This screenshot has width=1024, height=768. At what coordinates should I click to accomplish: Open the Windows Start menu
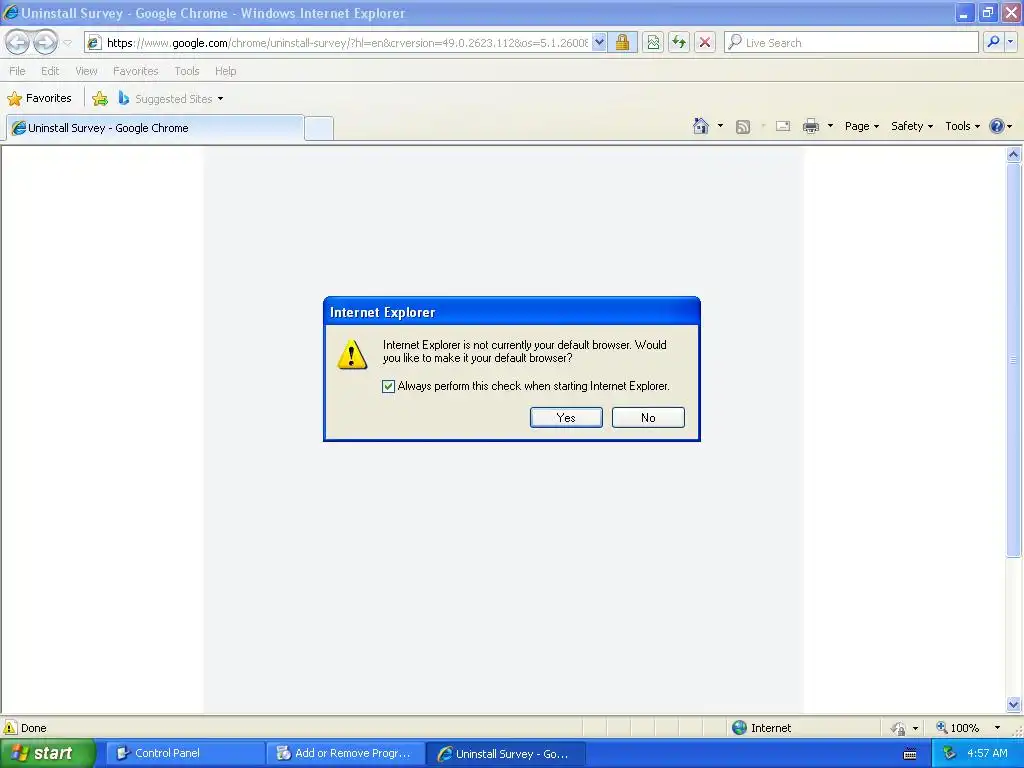46,753
